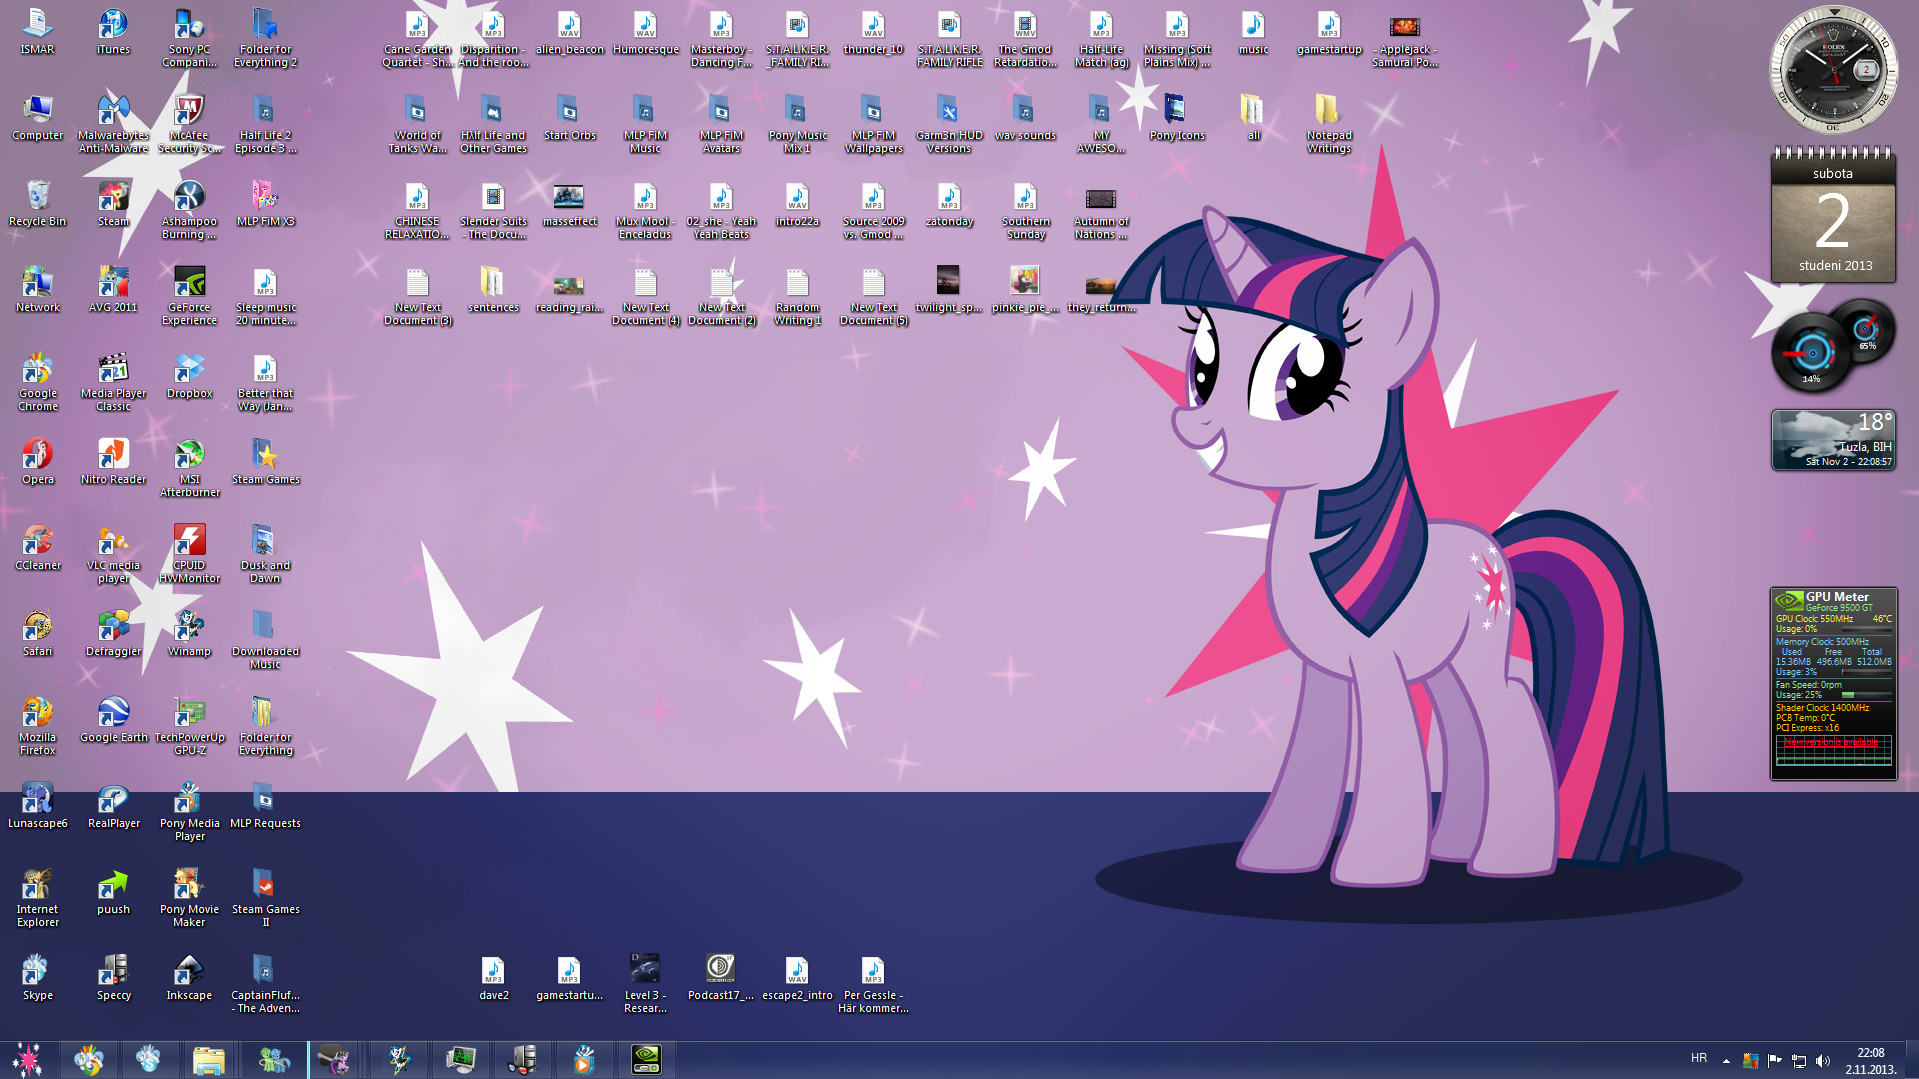Image resolution: width=1919 pixels, height=1079 pixels.
Task: Open the sentences folder
Action: [493, 290]
